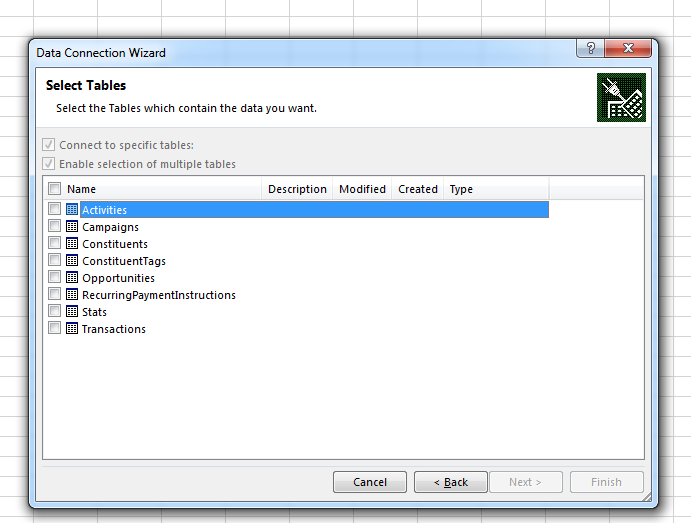The height and width of the screenshot is (523, 691).
Task: Click the Activities table icon
Action: tap(72, 209)
